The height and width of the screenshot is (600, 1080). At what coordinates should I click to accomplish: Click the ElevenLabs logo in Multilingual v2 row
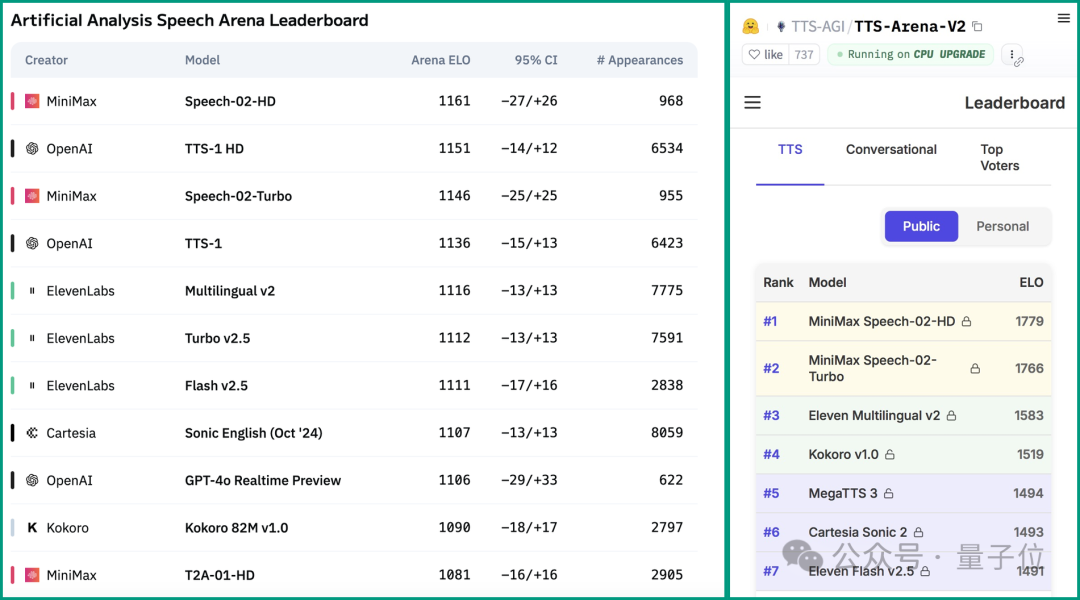[x=32, y=291]
